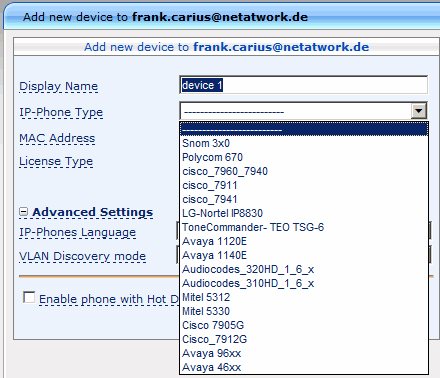
Task: Click the IP-Phone Type label
Action: coord(61,112)
